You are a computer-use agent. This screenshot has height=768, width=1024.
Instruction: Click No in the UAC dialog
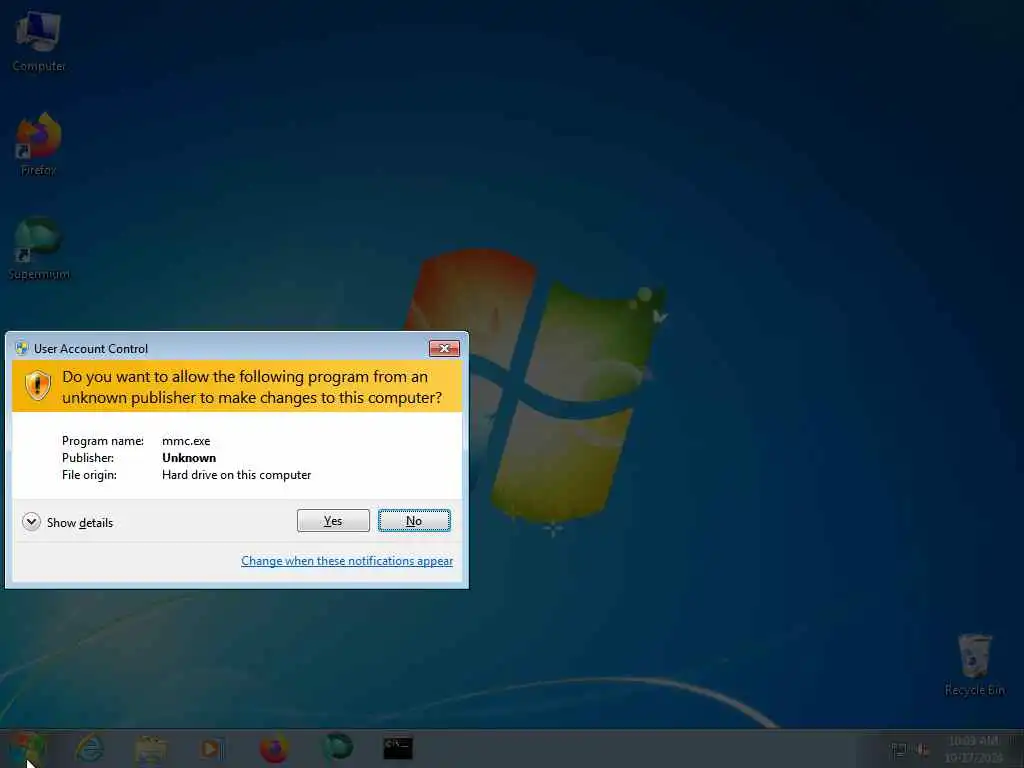(414, 520)
